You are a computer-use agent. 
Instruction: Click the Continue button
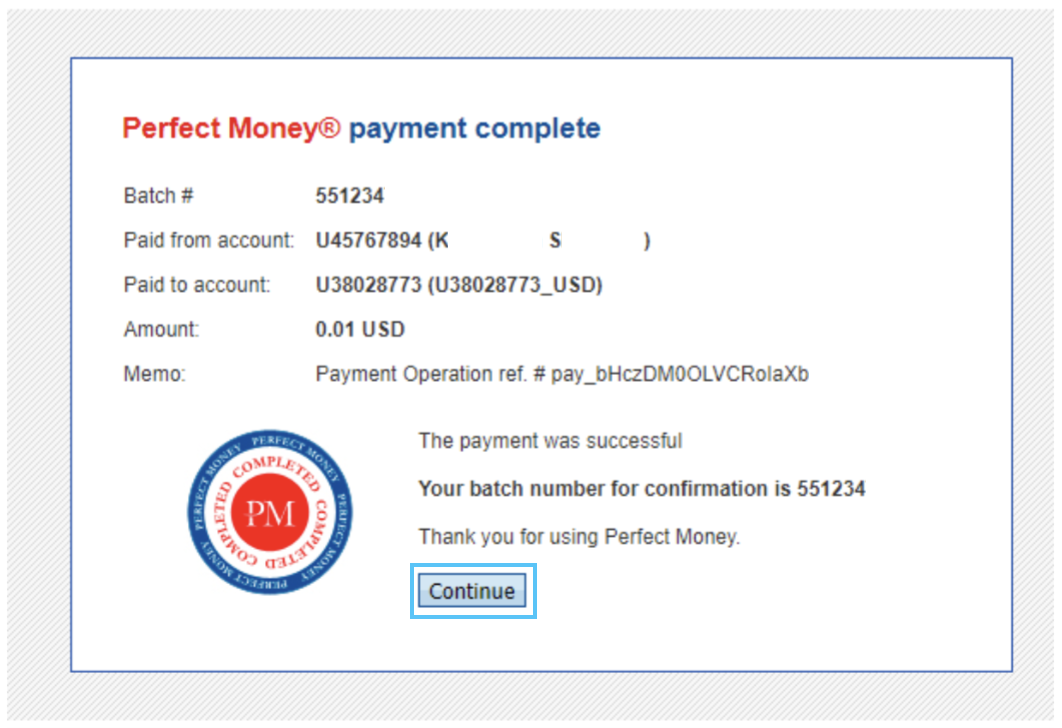pyautogui.click(x=471, y=591)
